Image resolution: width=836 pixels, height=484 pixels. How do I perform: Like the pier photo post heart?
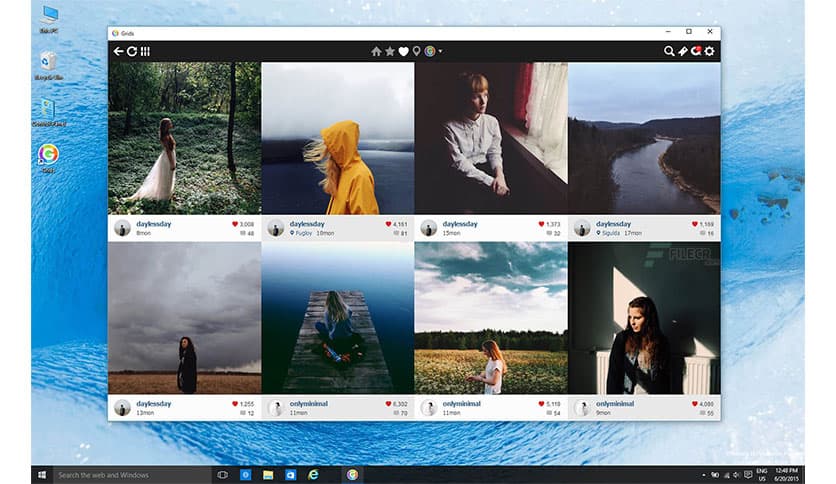388,404
